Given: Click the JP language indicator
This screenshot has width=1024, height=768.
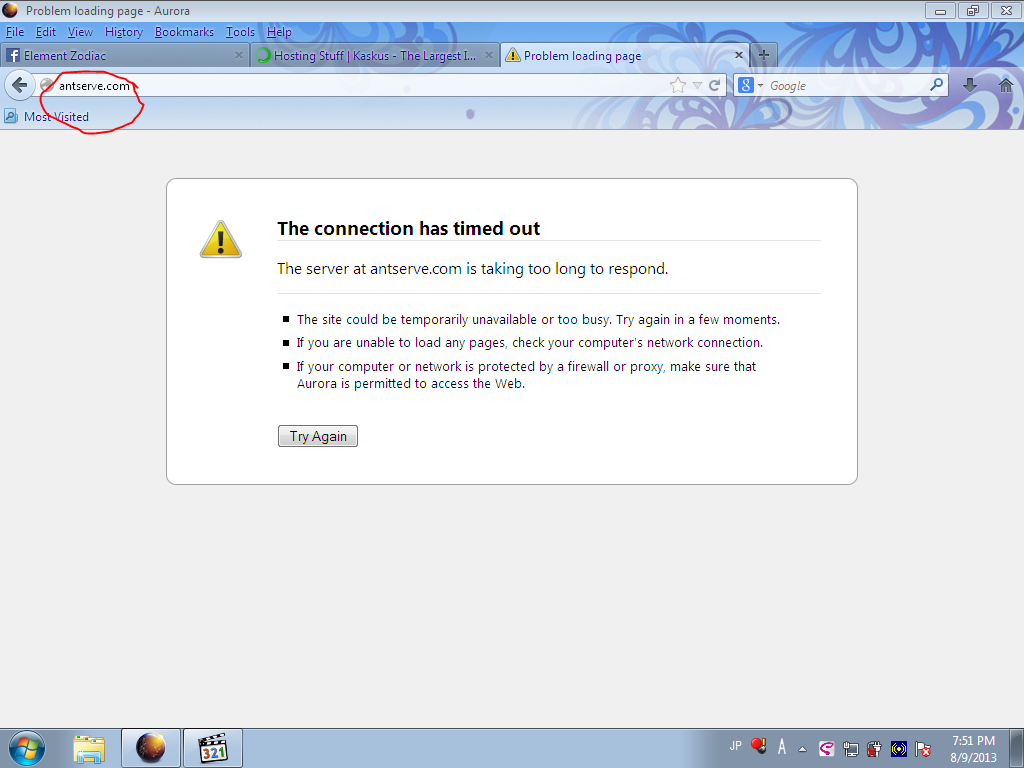Looking at the screenshot, I should 735,746.
